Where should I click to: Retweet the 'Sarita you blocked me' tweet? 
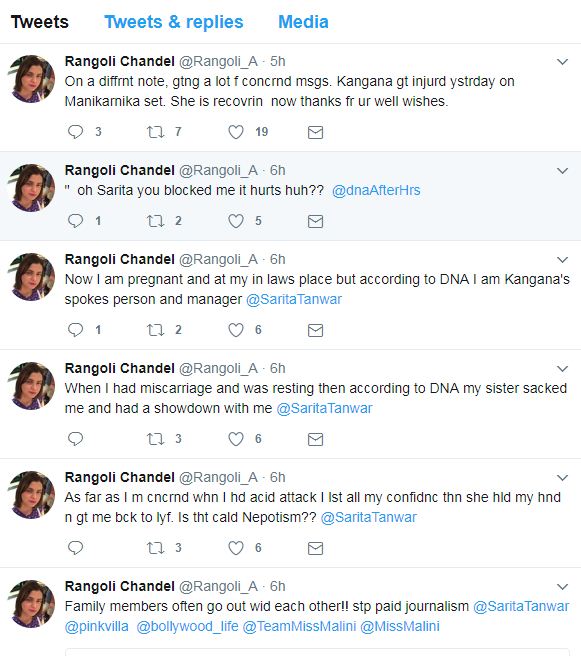pyautogui.click(x=156, y=221)
